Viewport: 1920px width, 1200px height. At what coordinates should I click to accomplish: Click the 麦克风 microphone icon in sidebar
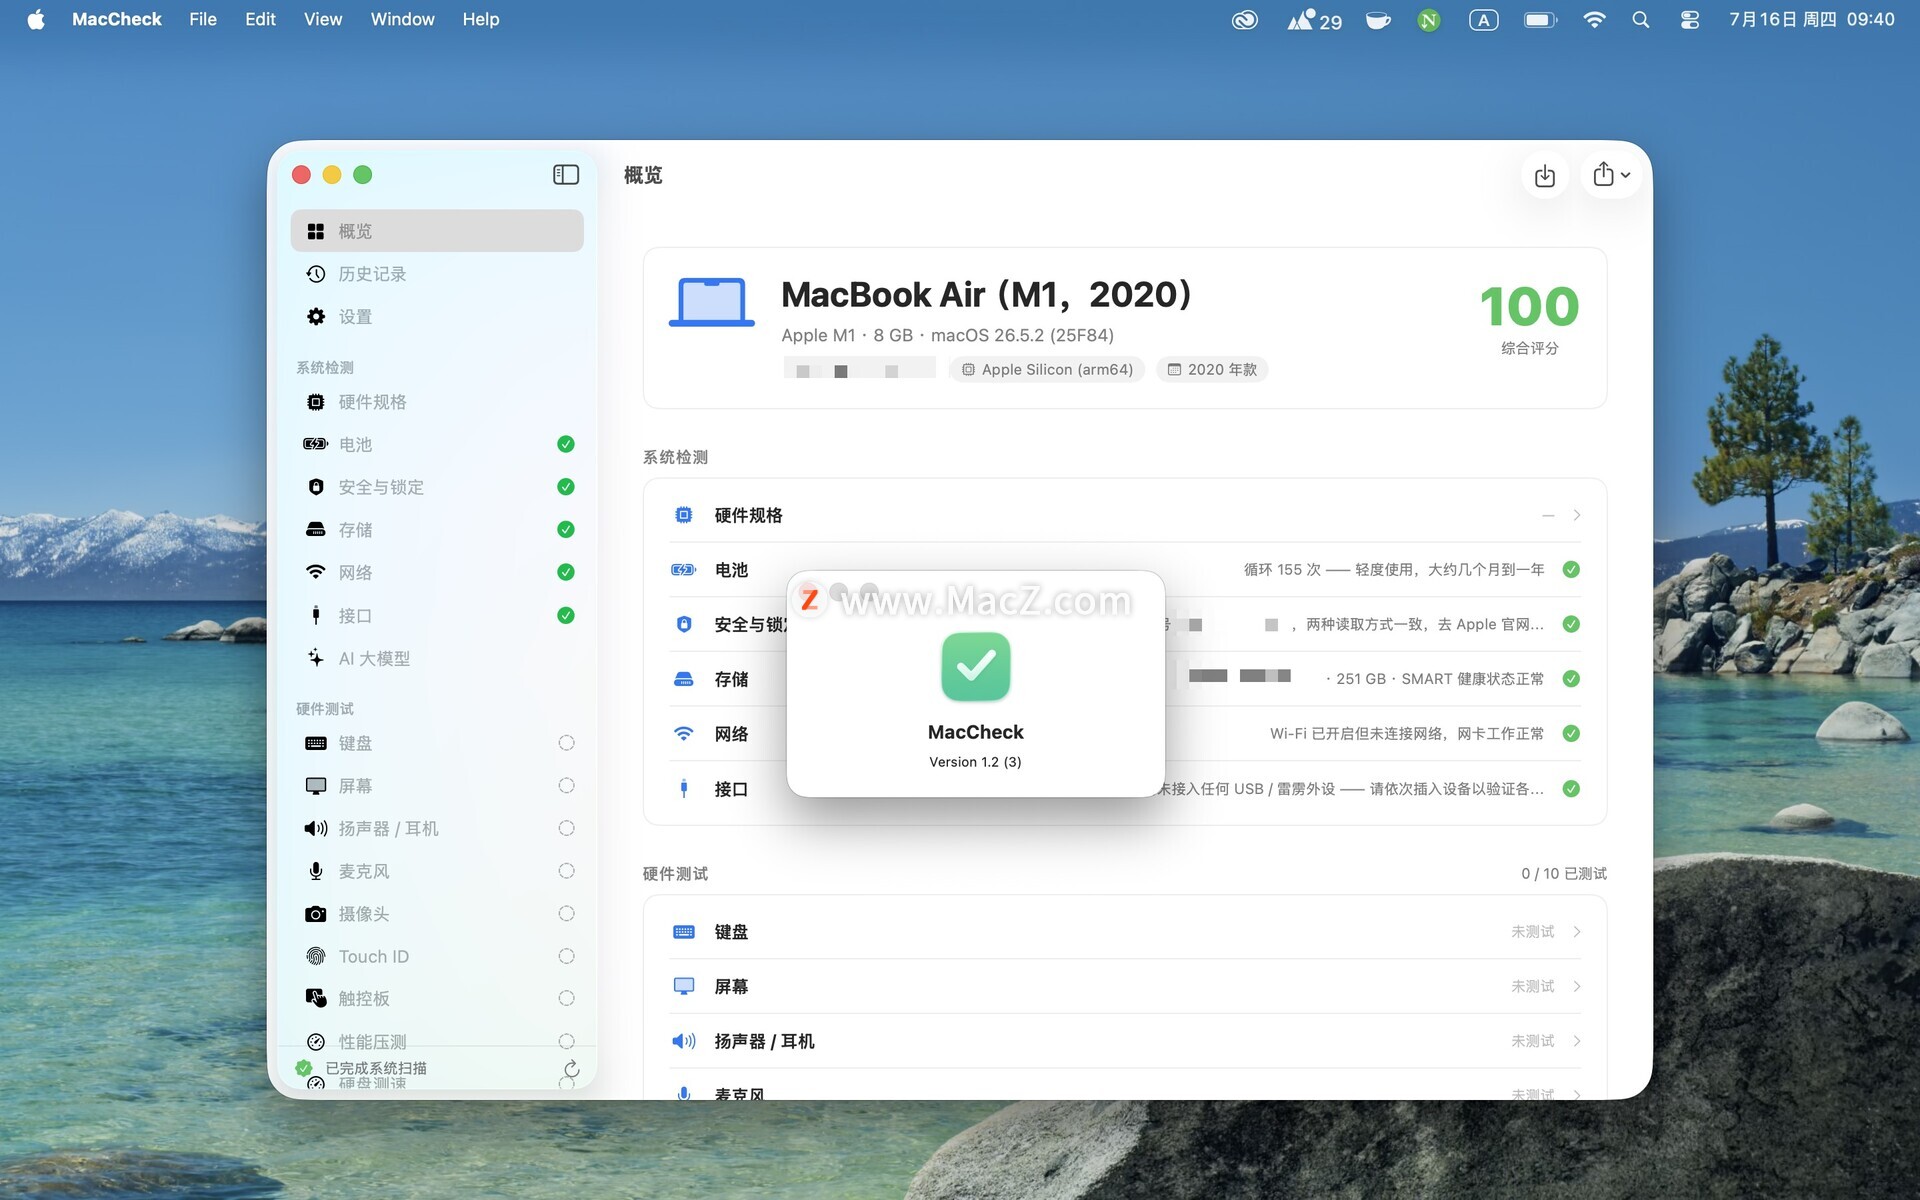click(x=316, y=871)
